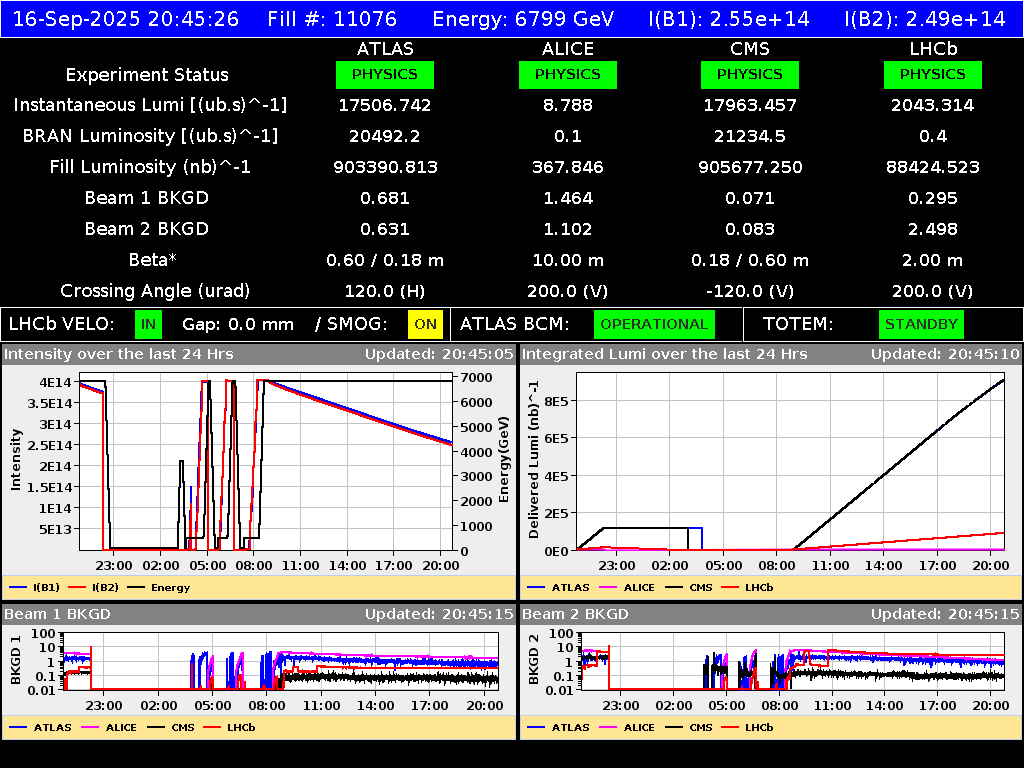The image size is (1024, 768).
Task: Click ATLAS BRAN luminosity value 20492.2
Action: click(385, 136)
